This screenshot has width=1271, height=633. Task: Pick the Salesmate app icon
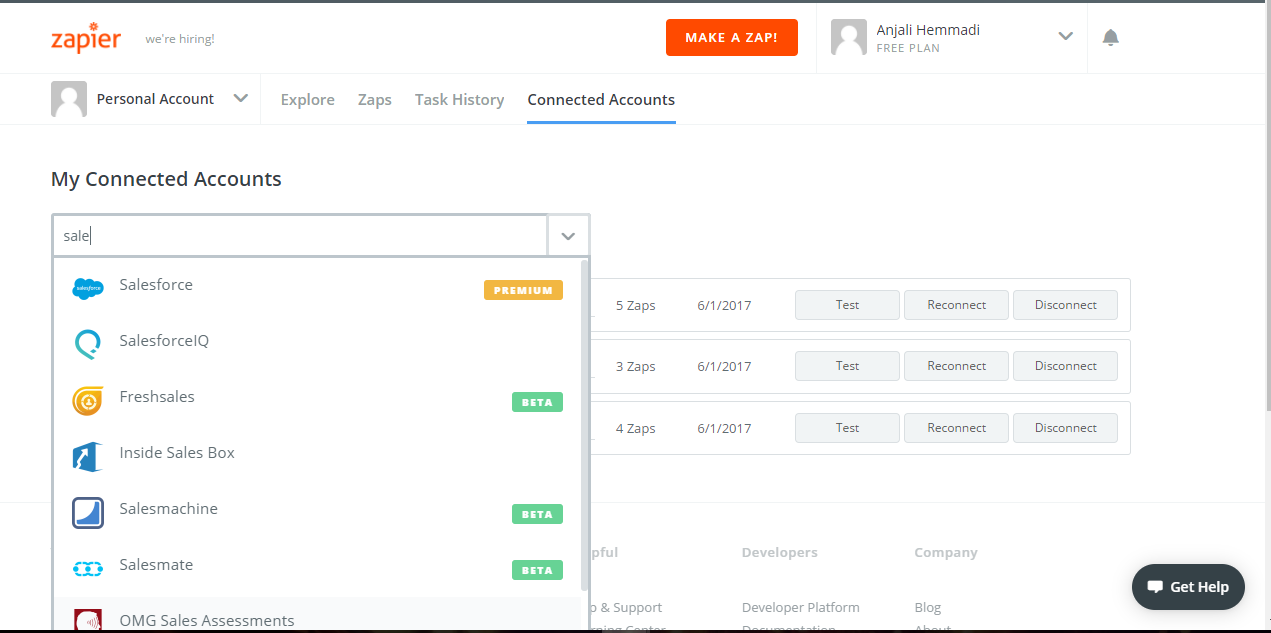(88, 569)
